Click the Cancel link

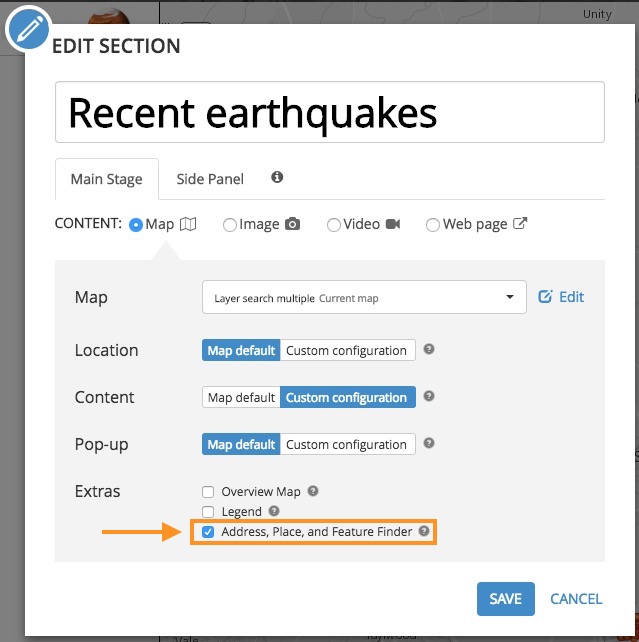(x=576, y=599)
